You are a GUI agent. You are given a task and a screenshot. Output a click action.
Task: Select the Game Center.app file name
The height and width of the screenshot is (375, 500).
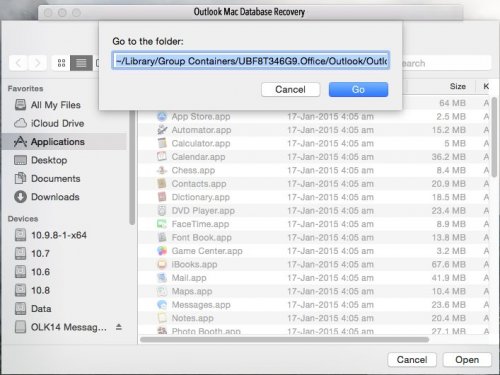207,251
